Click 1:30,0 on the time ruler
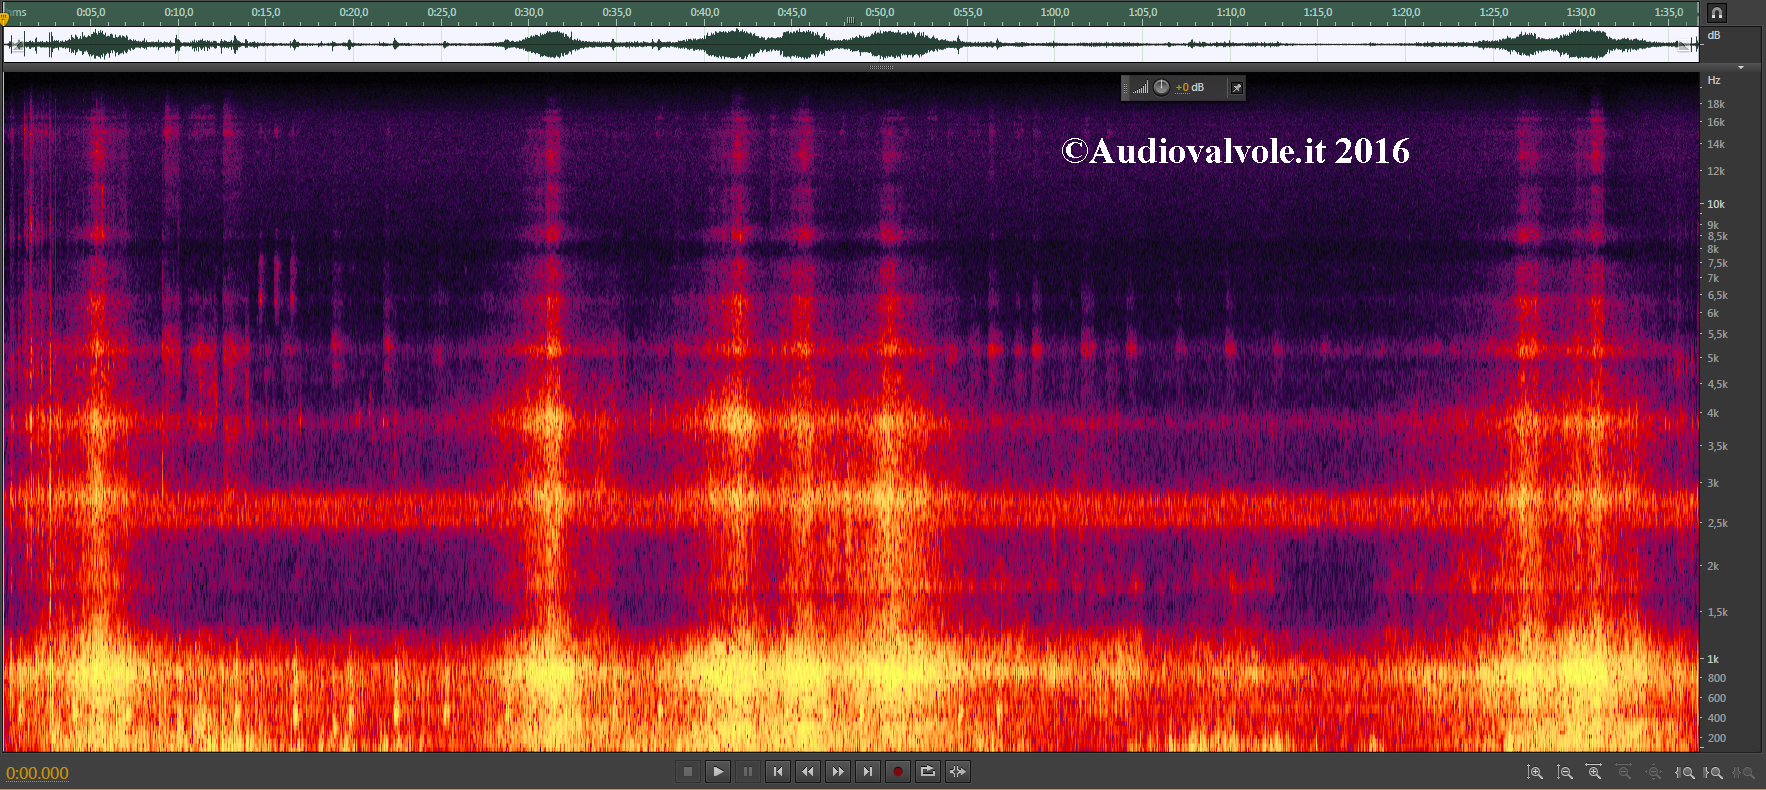This screenshot has width=1766, height=790. tap(1580, 12)
